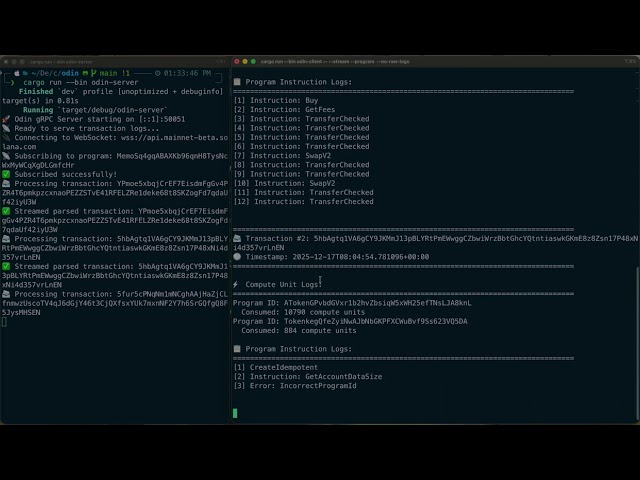Click the 'wss://api.mainnet-beta.so' WebSocket URL
Image resolution: width=640 pixels, height=480 pixels.
[174, 138]
